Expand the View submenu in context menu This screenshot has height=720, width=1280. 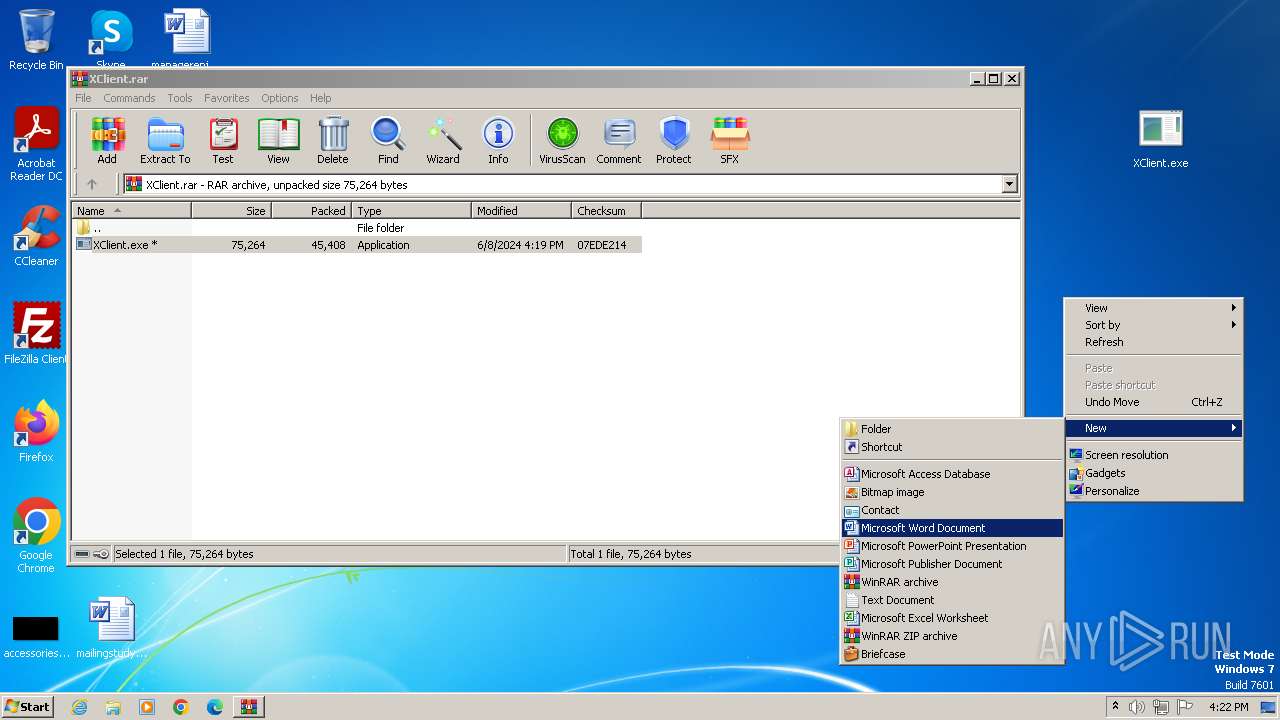(x=1154, y=308)
